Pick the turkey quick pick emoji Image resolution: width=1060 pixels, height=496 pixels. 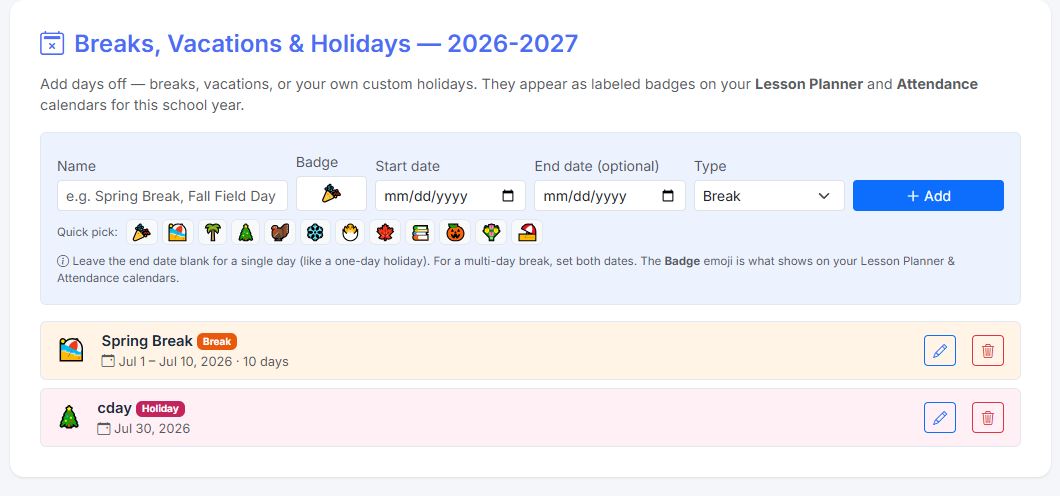280,233
